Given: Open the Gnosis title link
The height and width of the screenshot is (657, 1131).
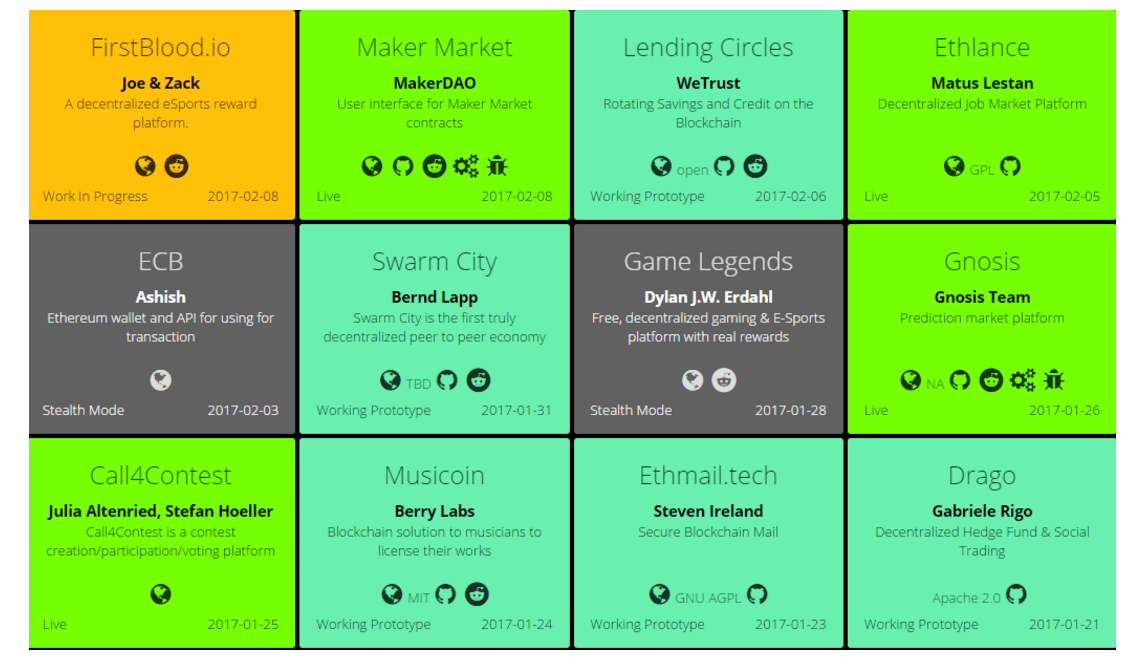Looking at the screenshot, I should pyautogui.click(x=982, y=262).
